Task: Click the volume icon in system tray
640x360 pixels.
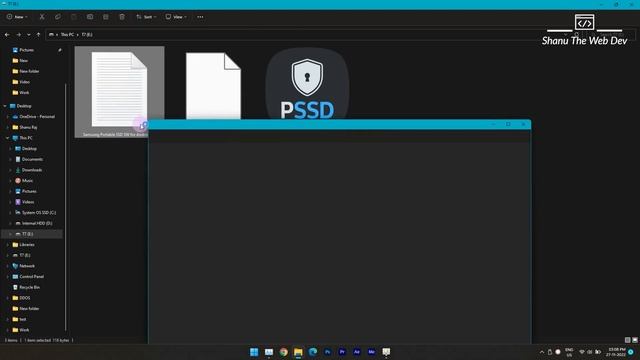Action: coord(590,352)
